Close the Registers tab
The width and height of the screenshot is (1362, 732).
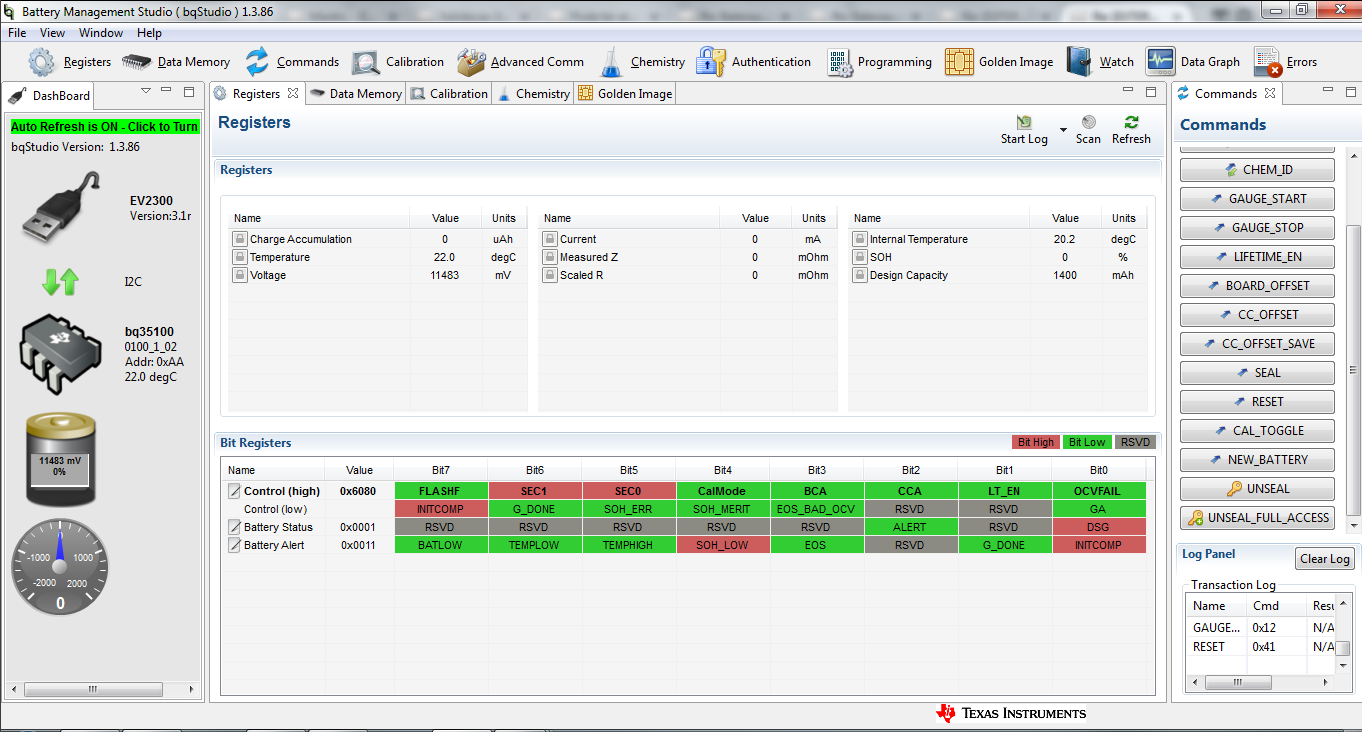tap(293, 93)
